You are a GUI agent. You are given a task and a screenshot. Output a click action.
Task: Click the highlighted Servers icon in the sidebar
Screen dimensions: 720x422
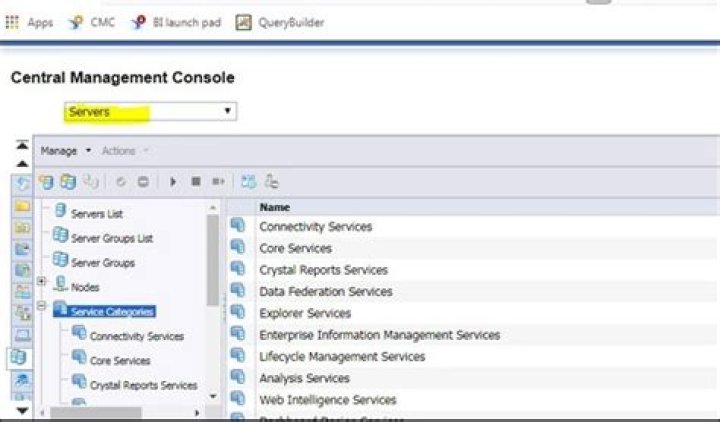point(19,357)
